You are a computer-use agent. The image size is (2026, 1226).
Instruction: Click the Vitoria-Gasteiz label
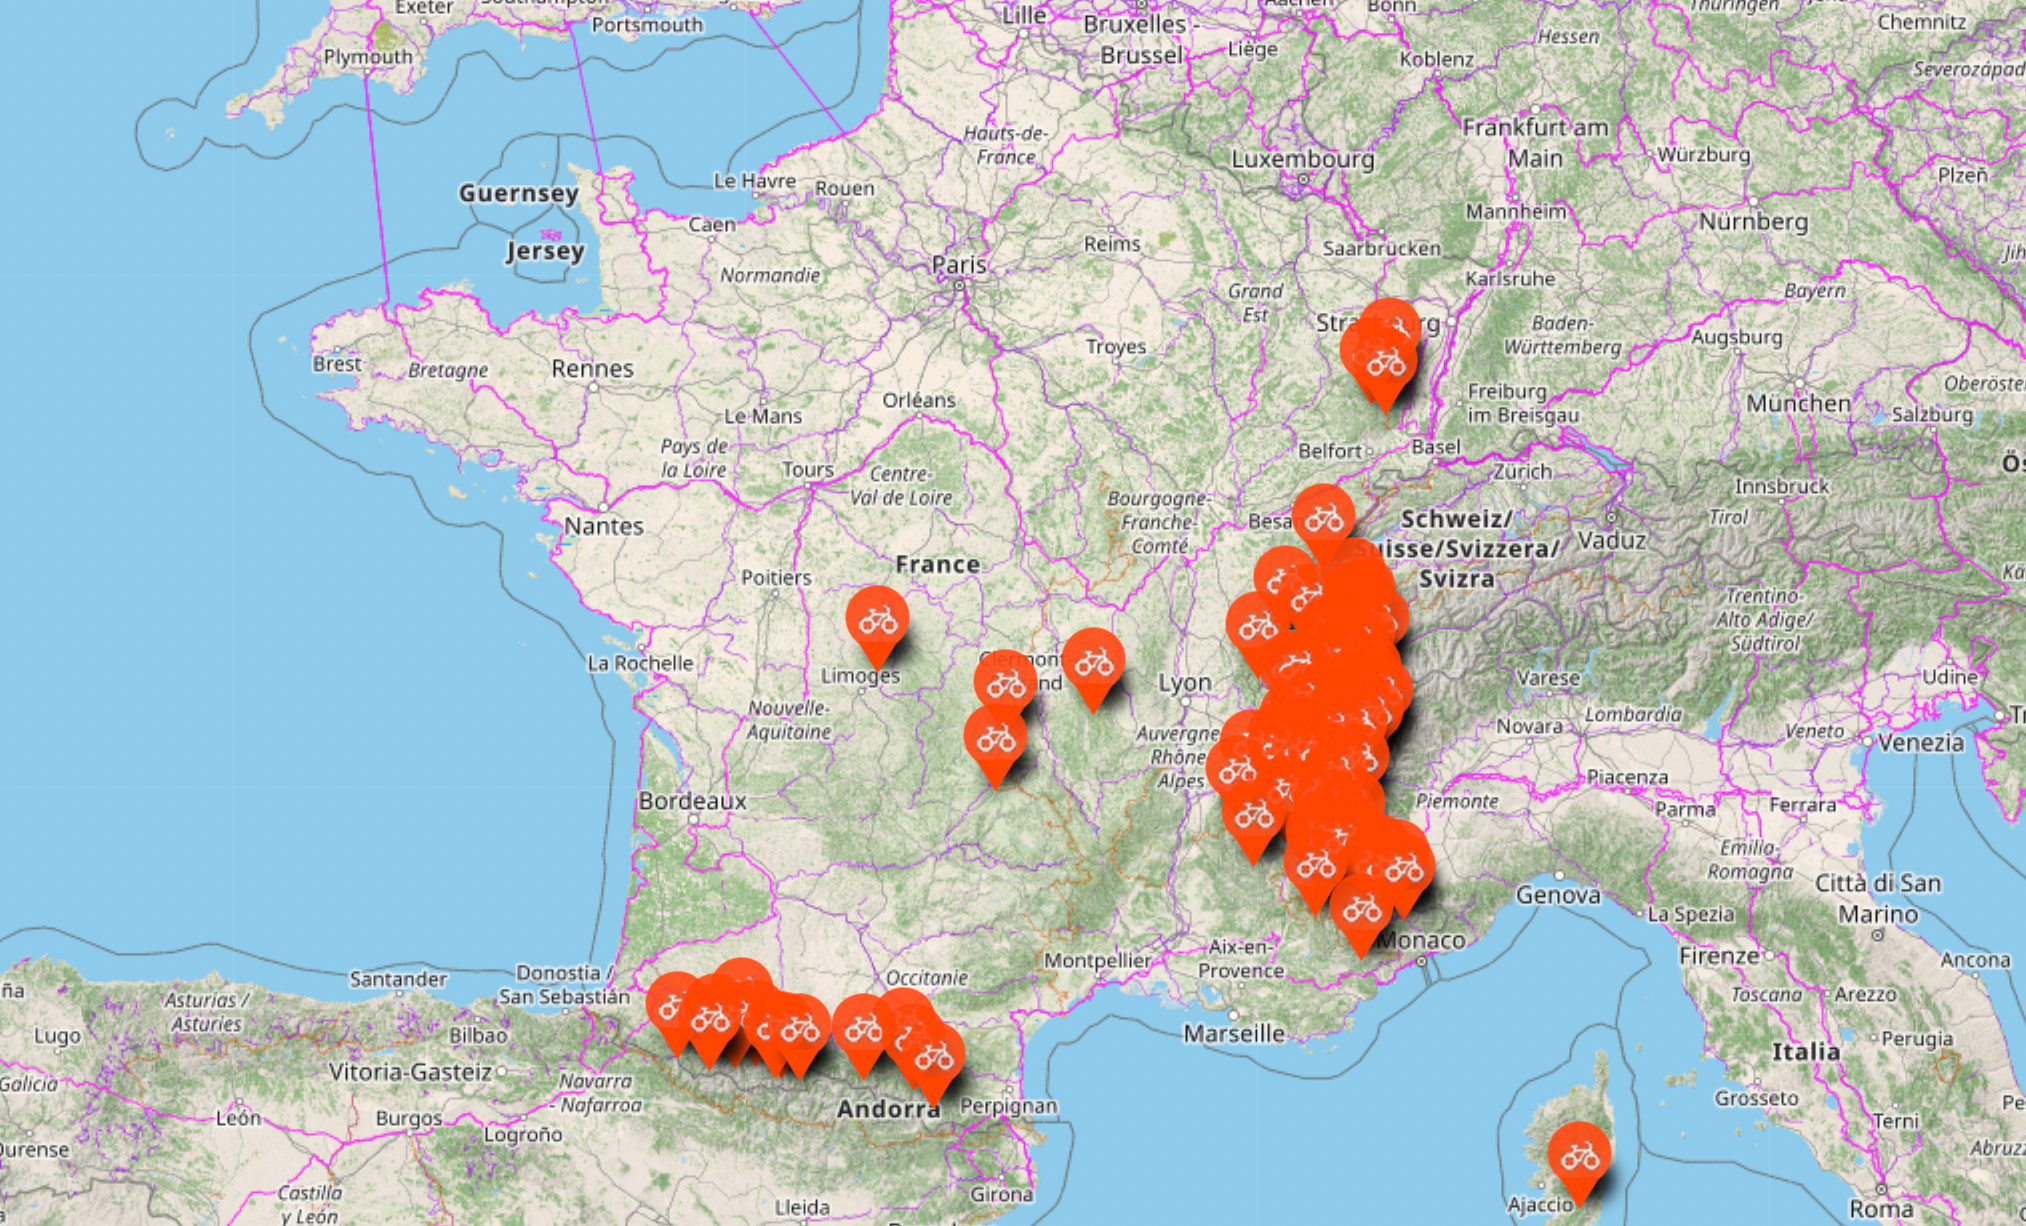(410, 1073)
